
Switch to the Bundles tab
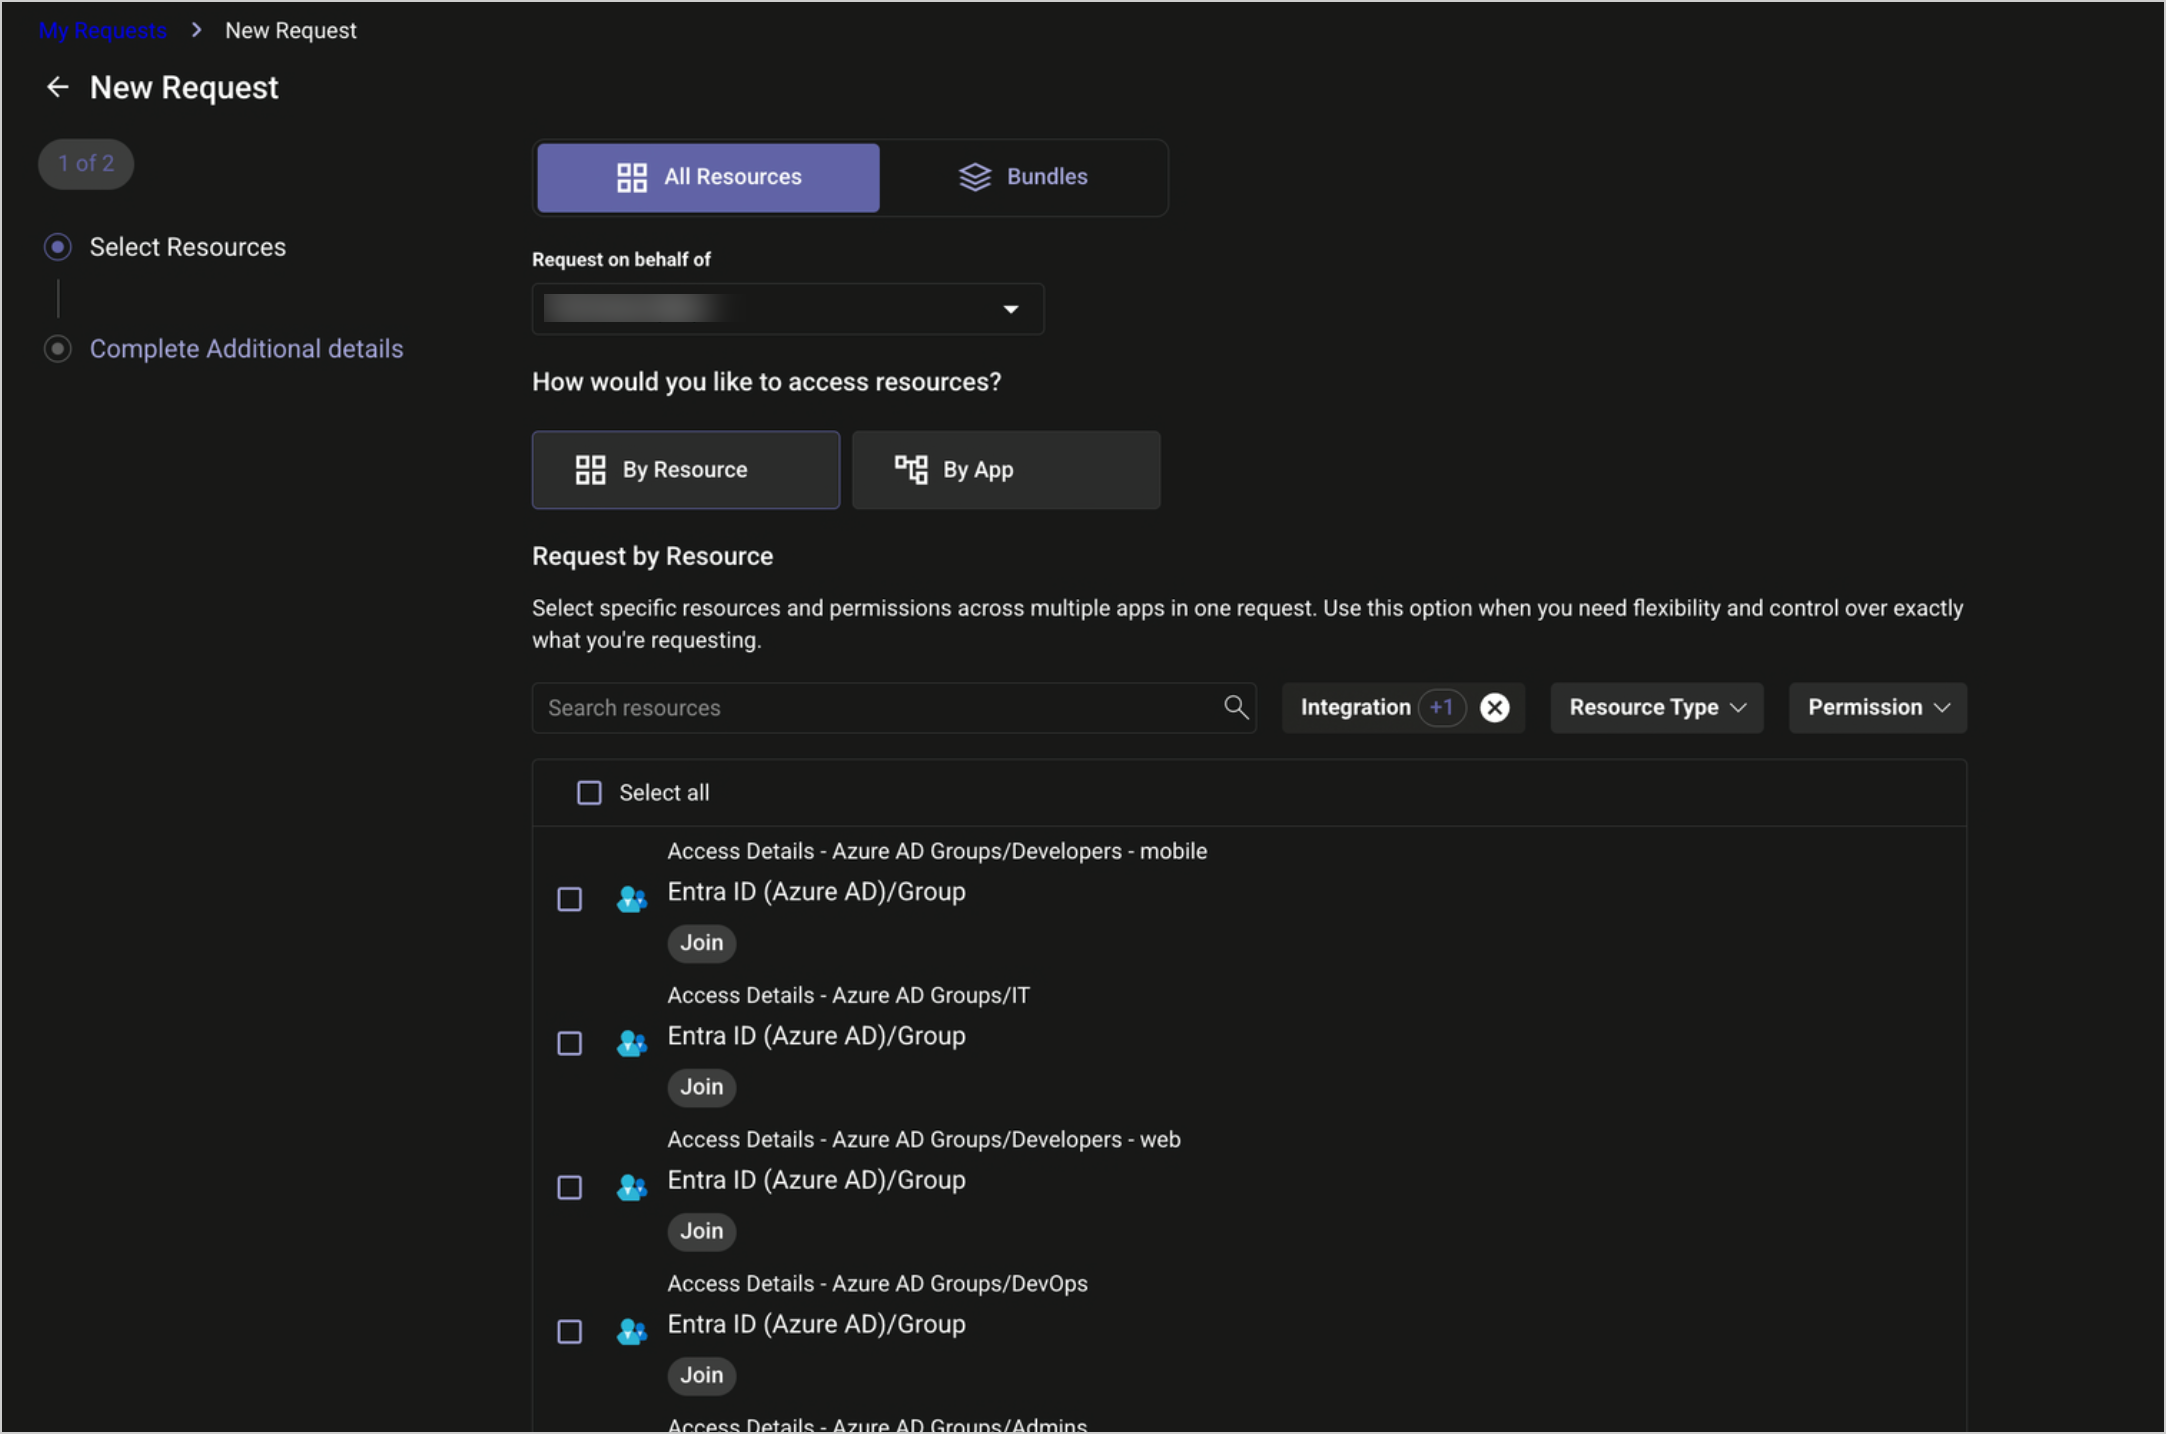coord(1023,177)
